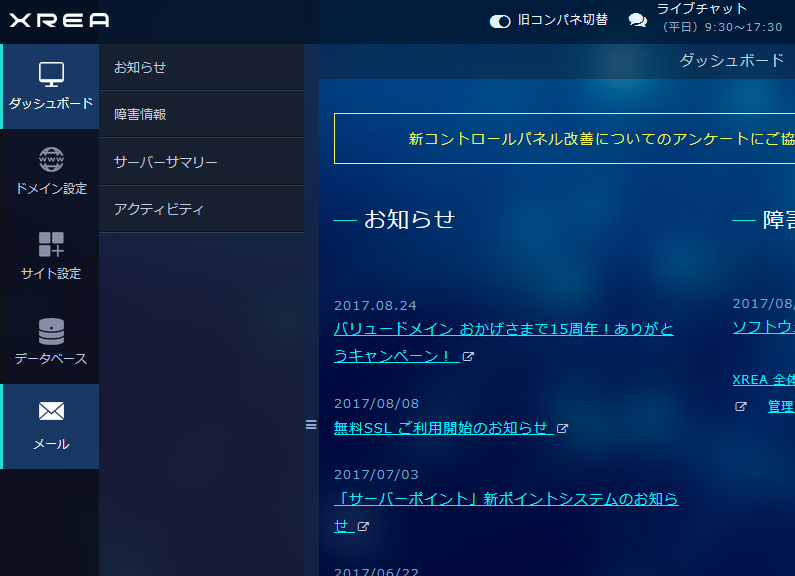Viewport: 795px width, 576px height.
Task: Click the date 2017/07/03
Action: pos(377,475)
